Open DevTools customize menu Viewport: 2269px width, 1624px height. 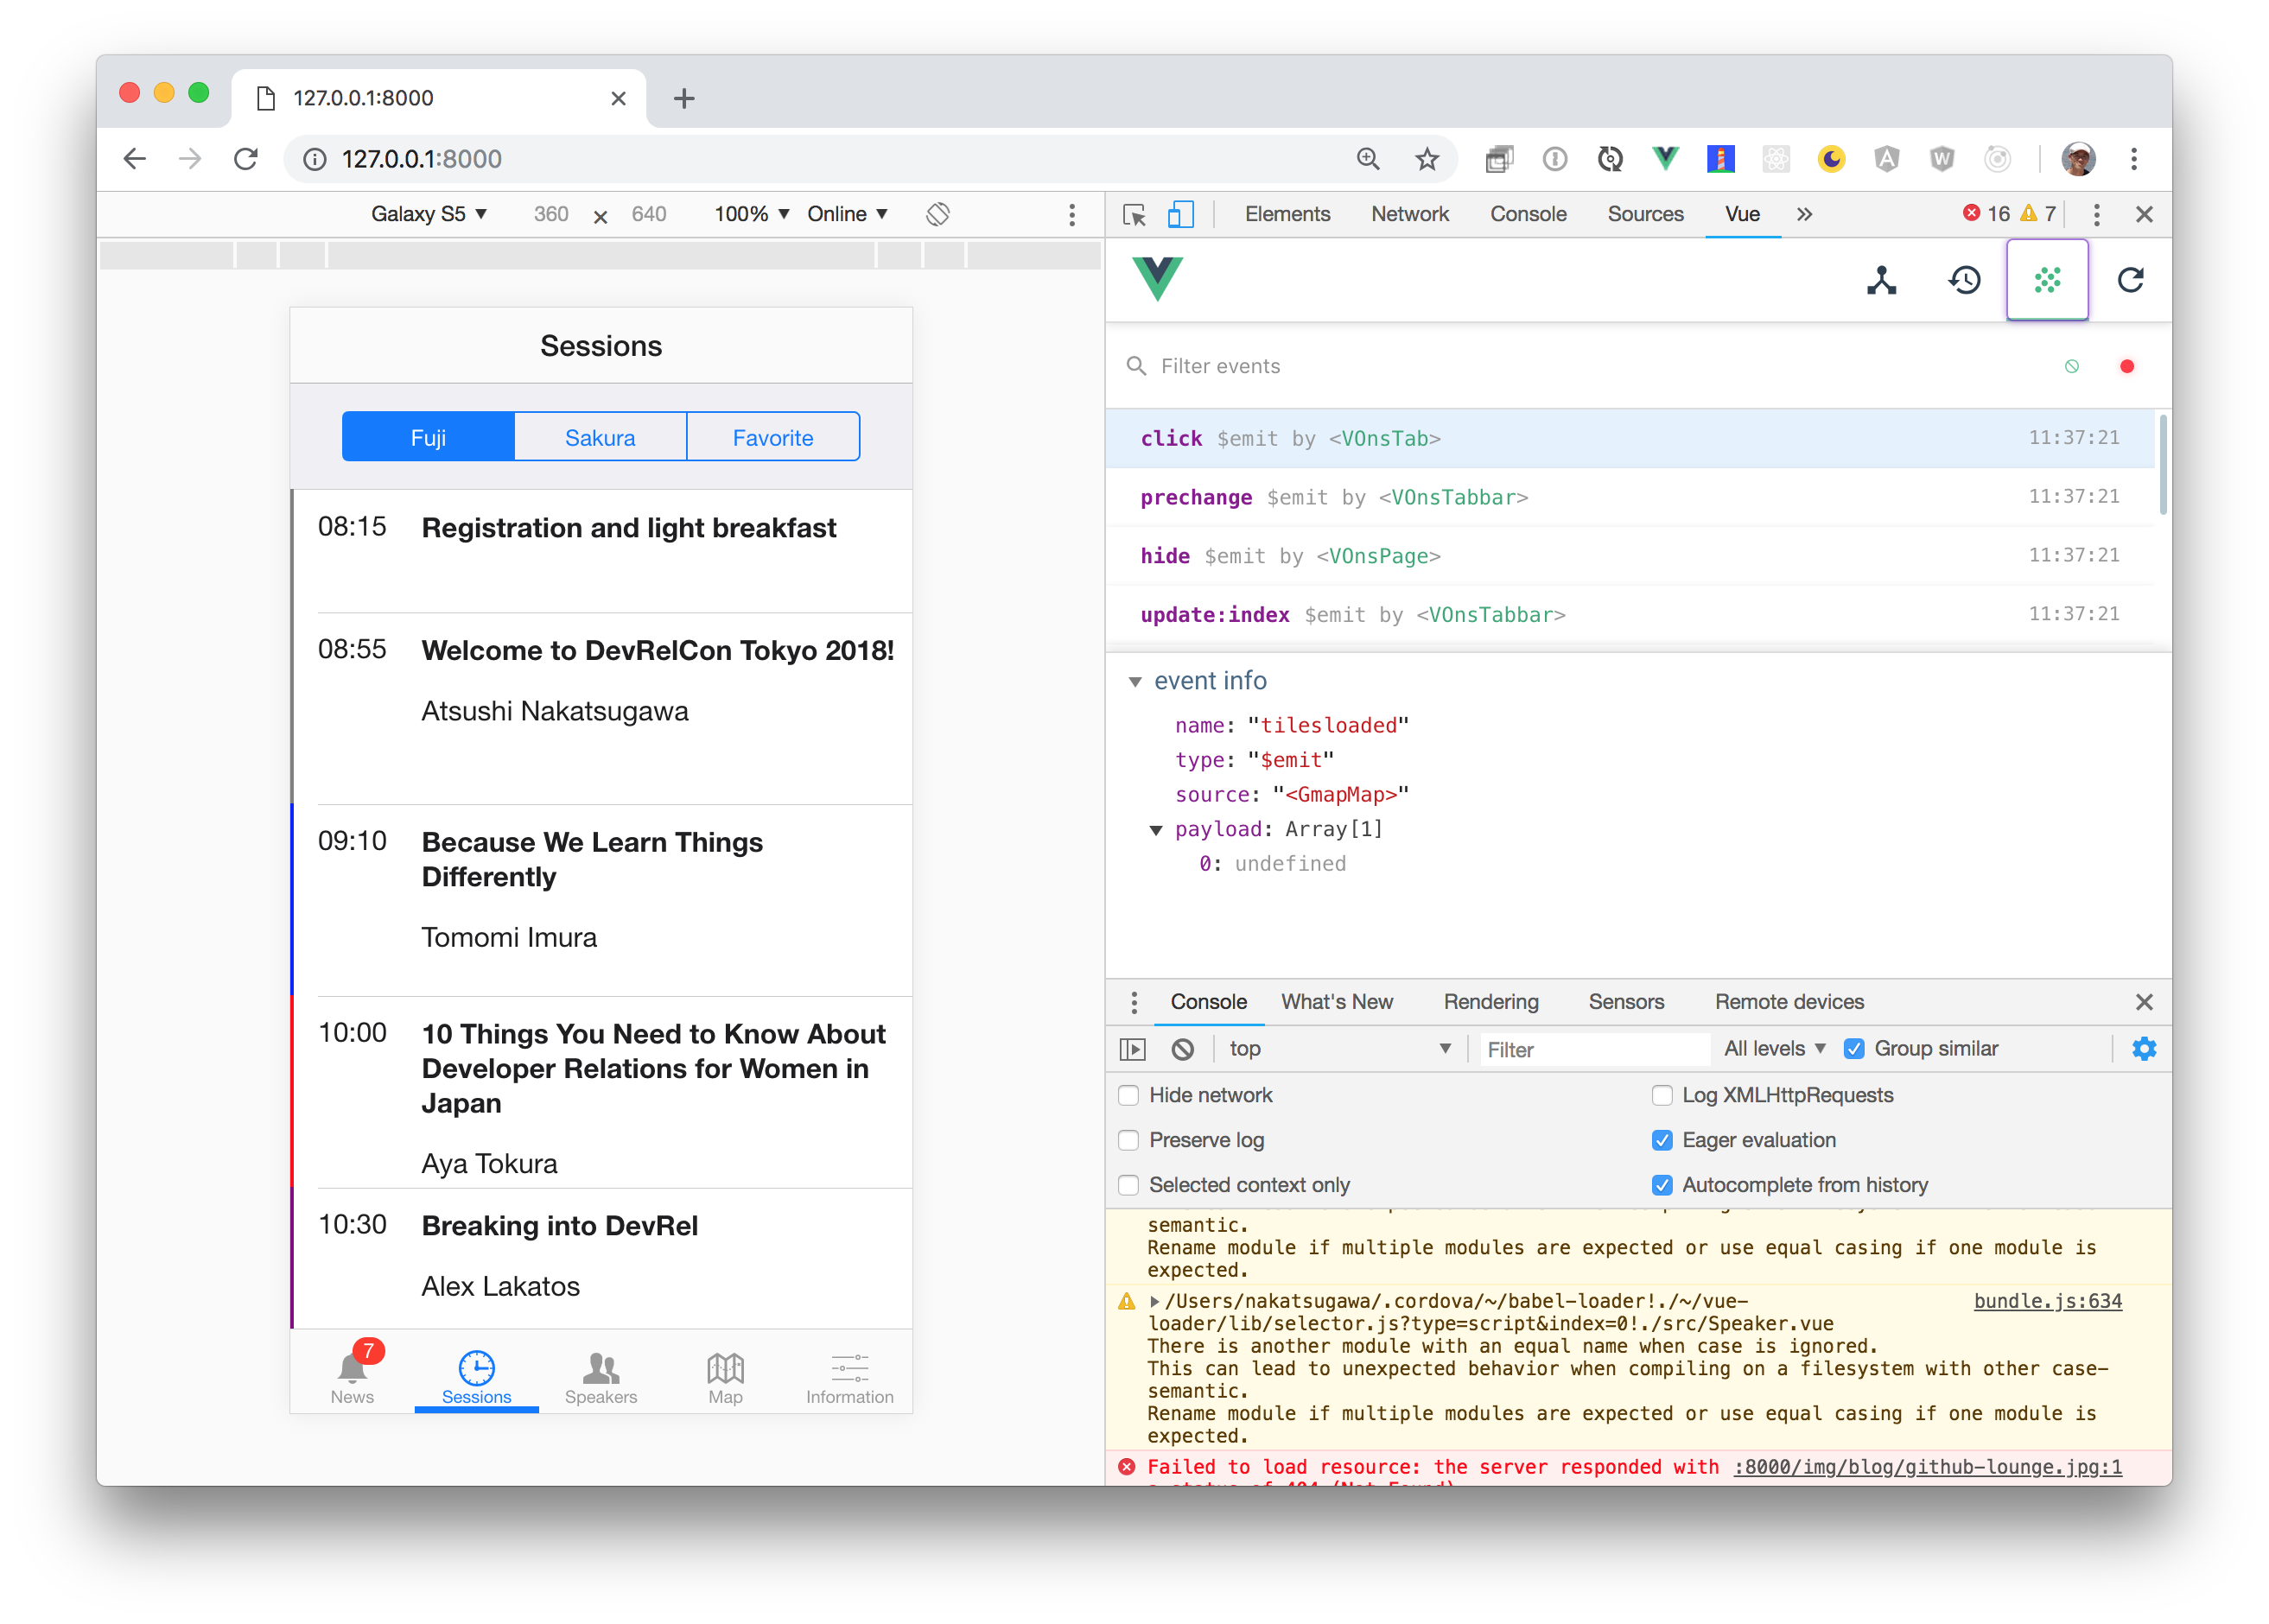pyautogui.click(x=2097, y=215)
